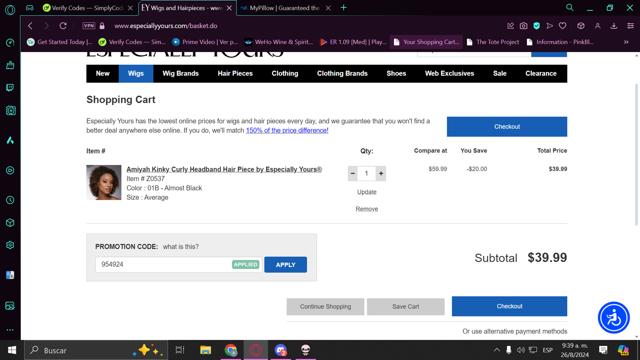The width and height of the screenshot is (640, 360).
Task: Click the APPLY promotion code button
Action: pyautogui.click(x=285, y=264)
